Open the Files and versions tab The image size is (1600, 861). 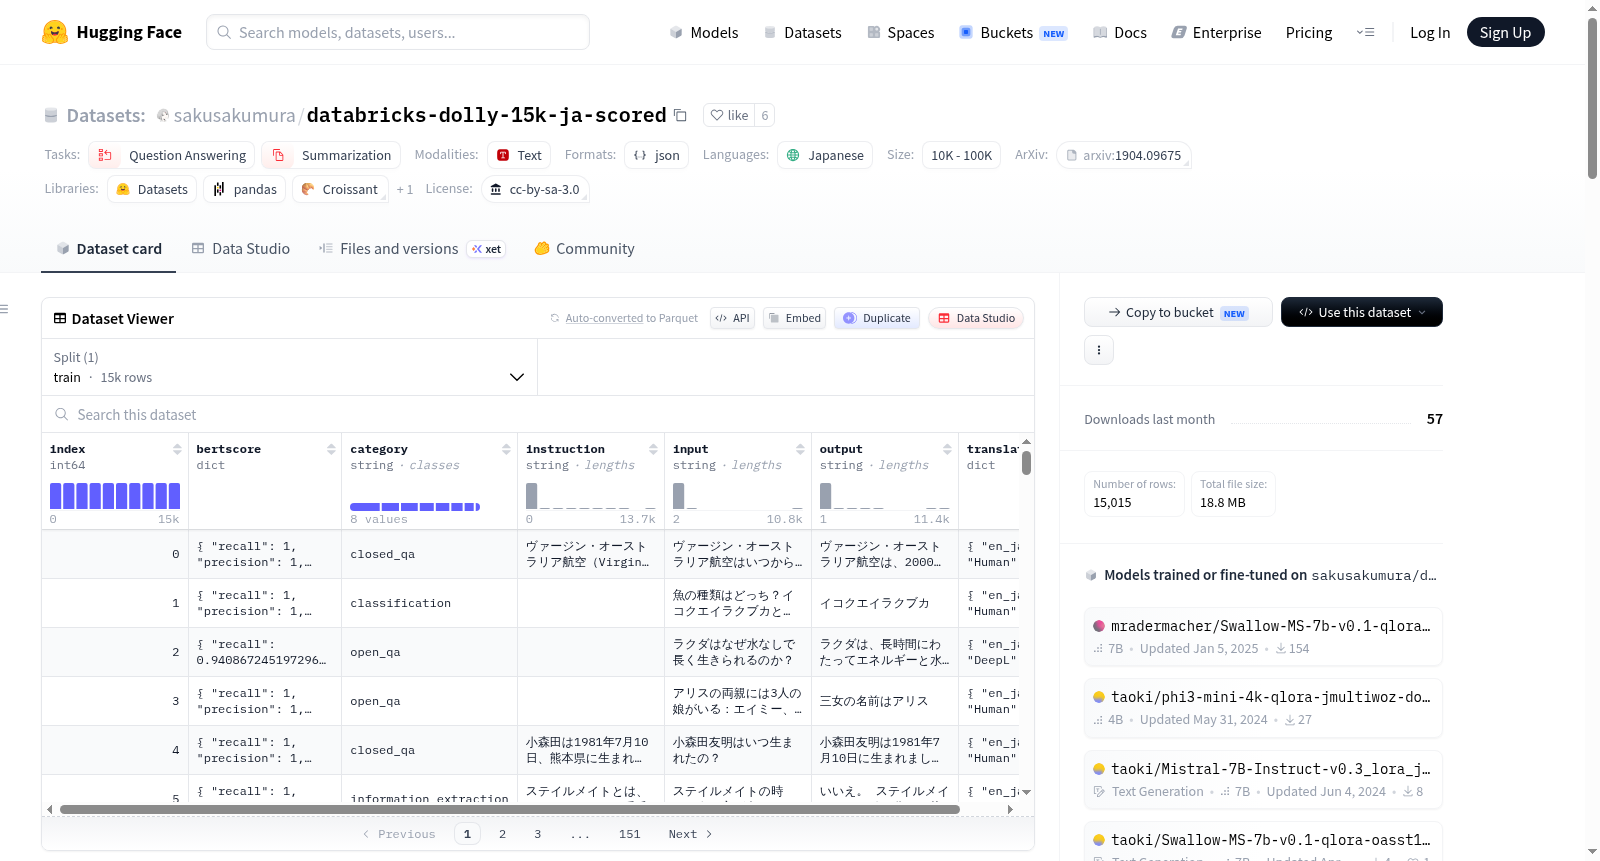tap(412, 249)
